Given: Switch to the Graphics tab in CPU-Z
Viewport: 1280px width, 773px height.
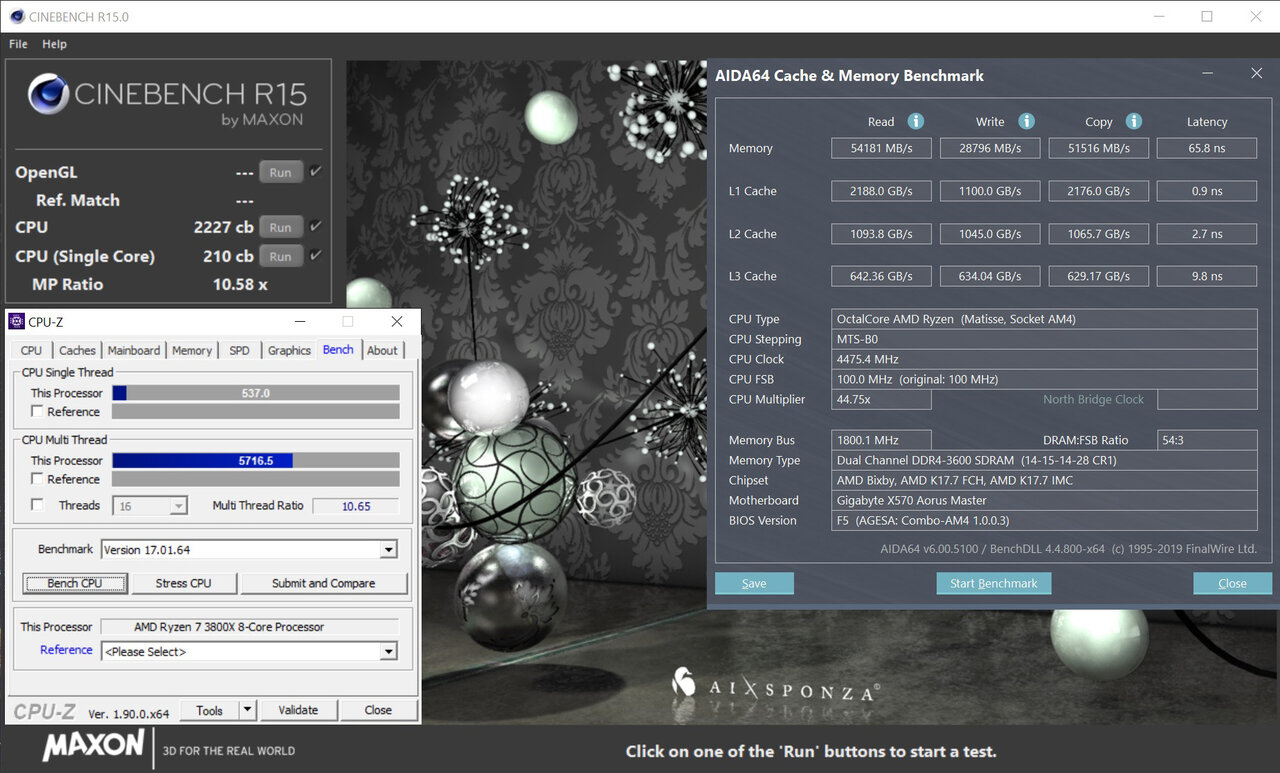Looking at the screenshot, I should [x=289, y=350].
